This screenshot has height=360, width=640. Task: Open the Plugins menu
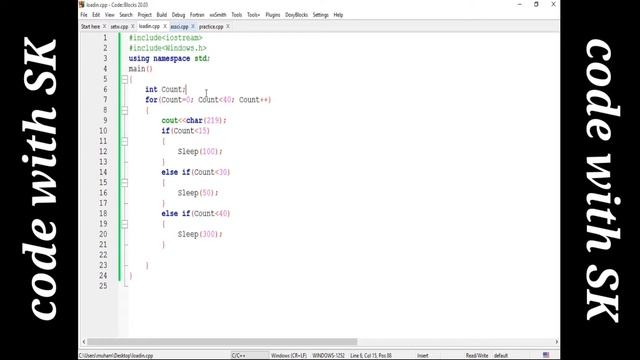(x=273, y=15)
